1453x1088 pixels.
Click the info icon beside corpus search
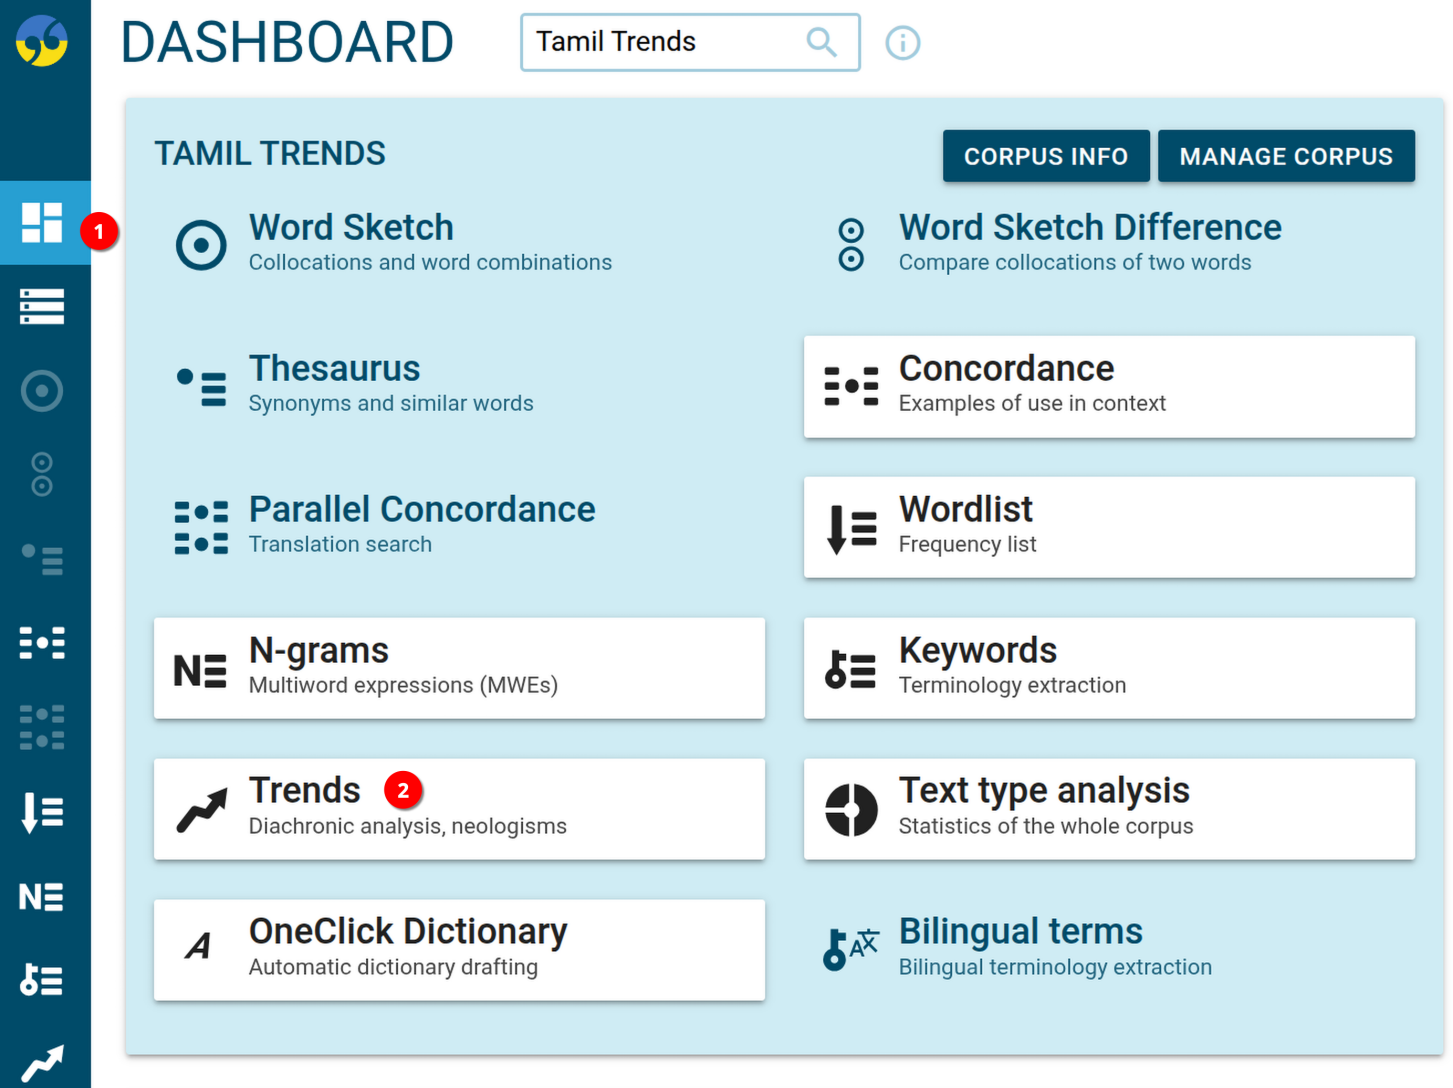[902, 43]
